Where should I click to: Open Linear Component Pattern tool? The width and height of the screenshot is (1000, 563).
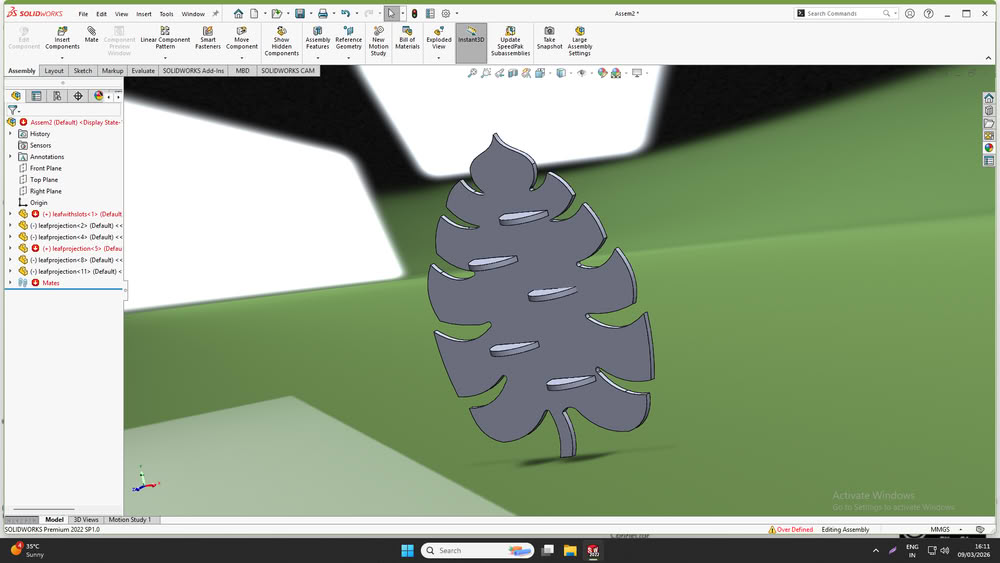tap(165, 38)
